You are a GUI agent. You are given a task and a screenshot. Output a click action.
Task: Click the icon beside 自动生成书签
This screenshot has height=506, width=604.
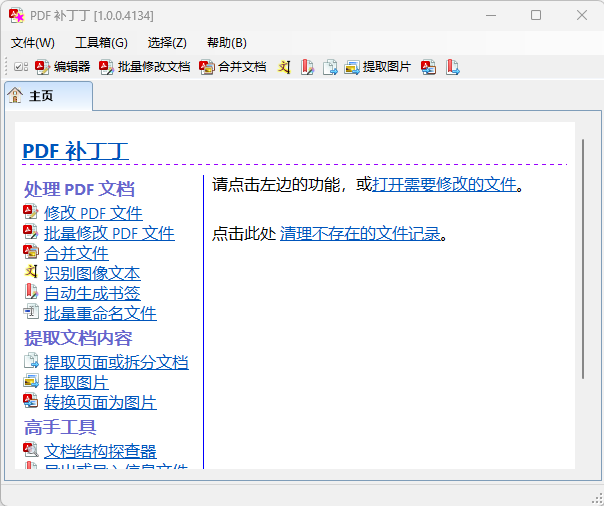(31, 292)
